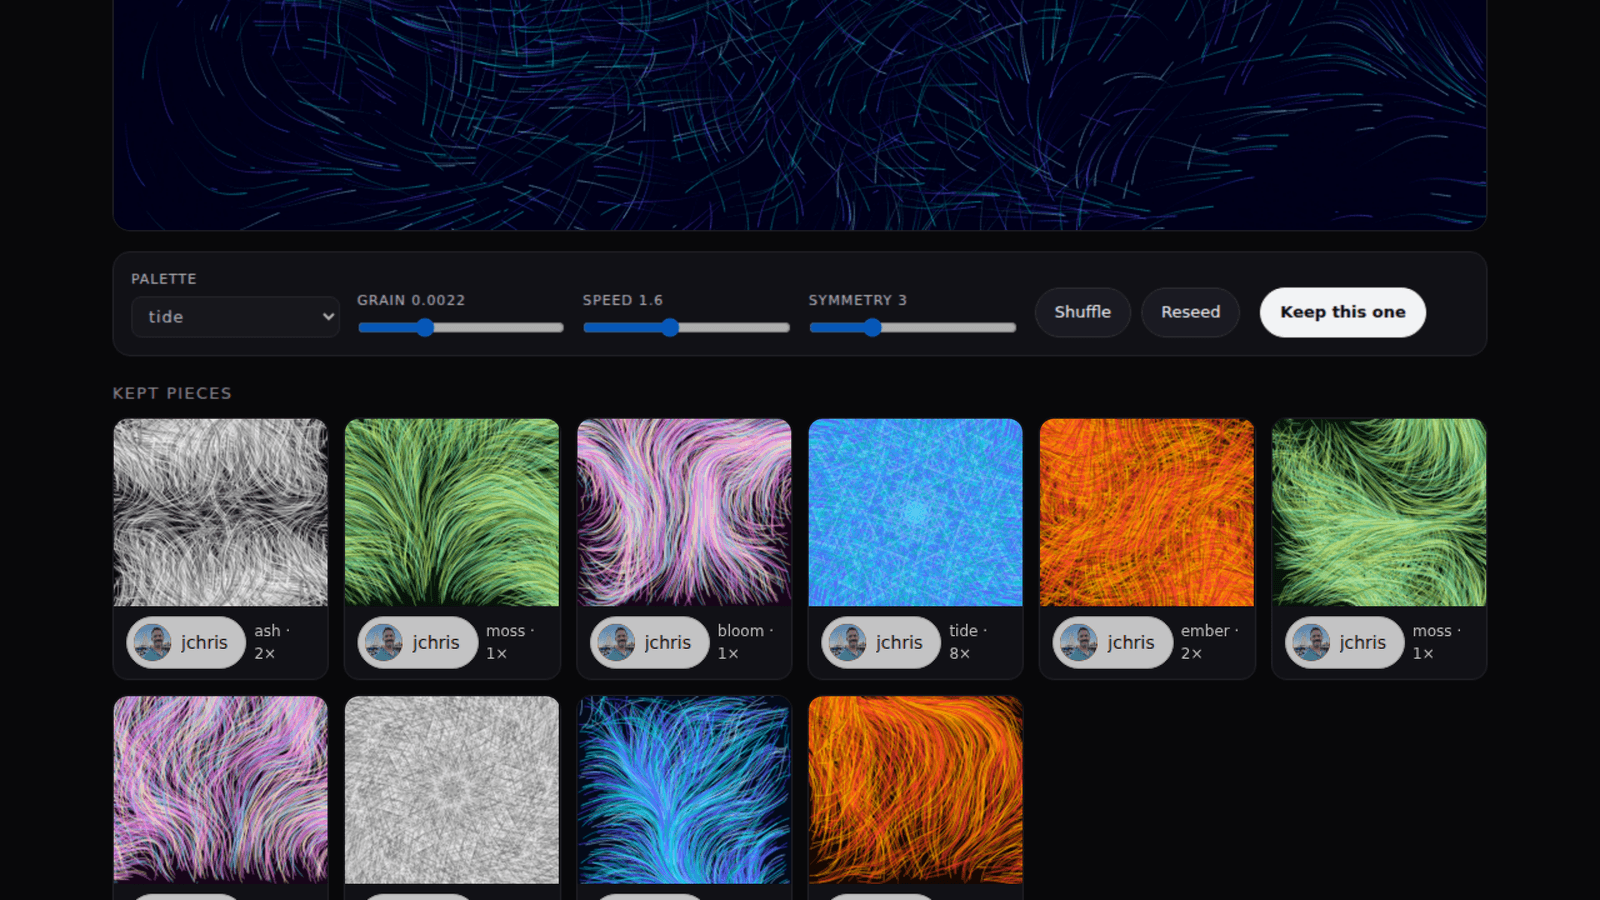
Task: Open the bloom 1× pink piece thumbnail
Action: point(684,512)
